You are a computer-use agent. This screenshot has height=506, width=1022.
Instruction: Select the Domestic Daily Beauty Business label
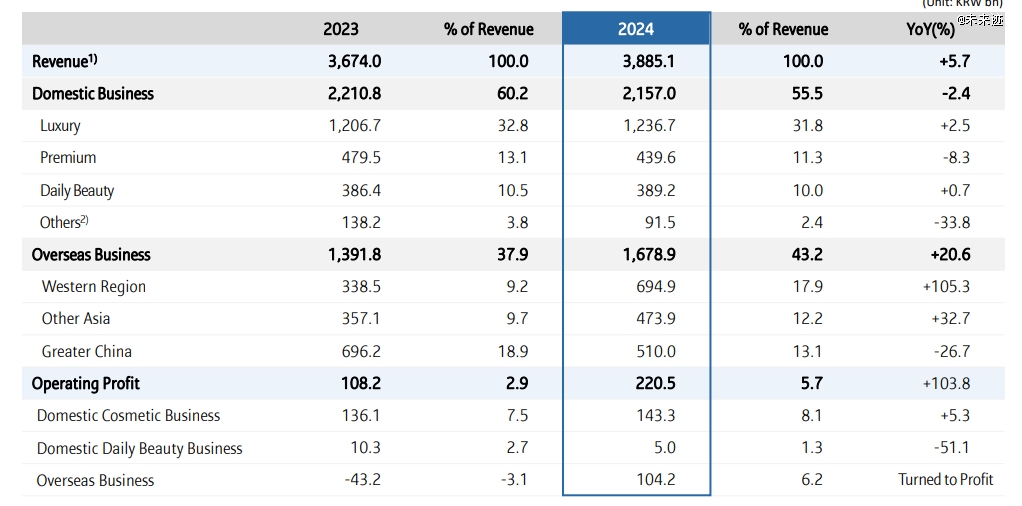139,448
